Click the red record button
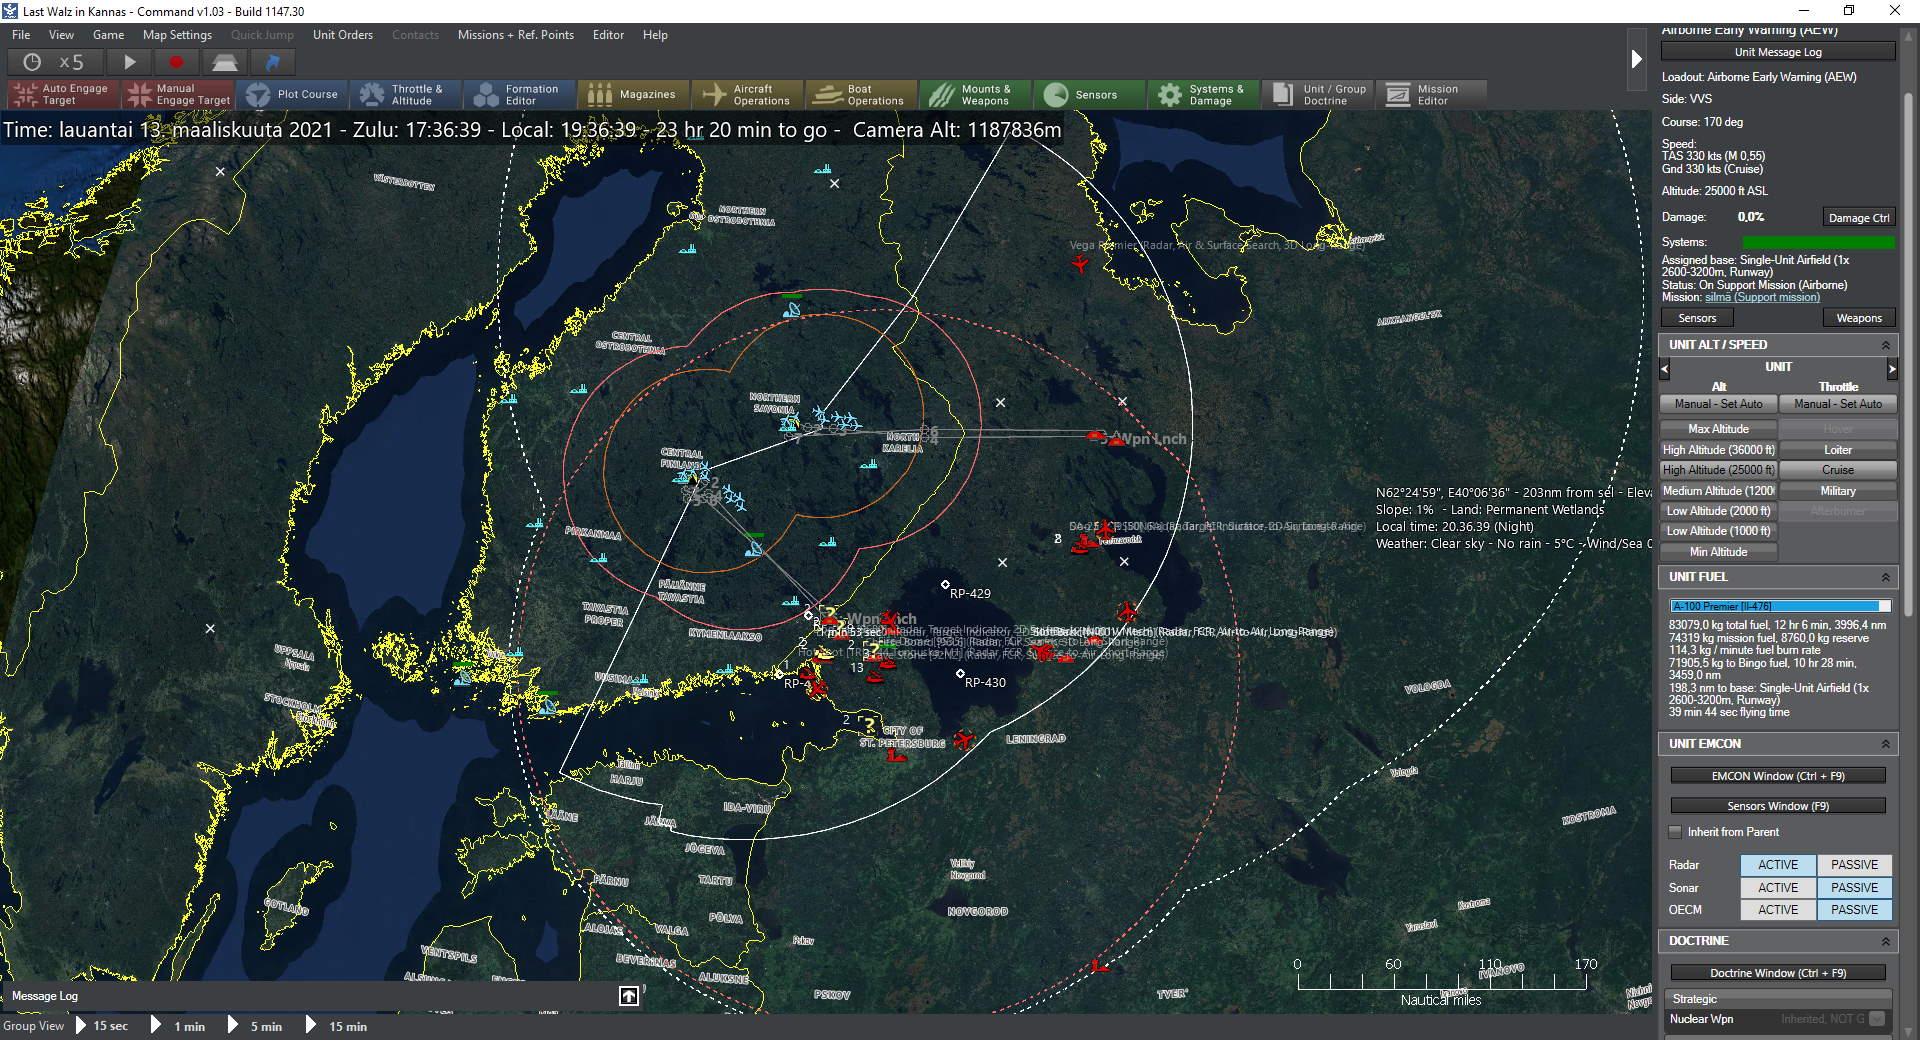The image size is (1920, 1040). click(176, 62)
